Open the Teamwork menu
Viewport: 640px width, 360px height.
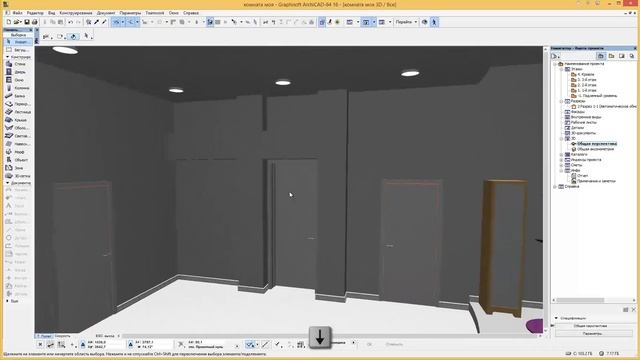155,13
